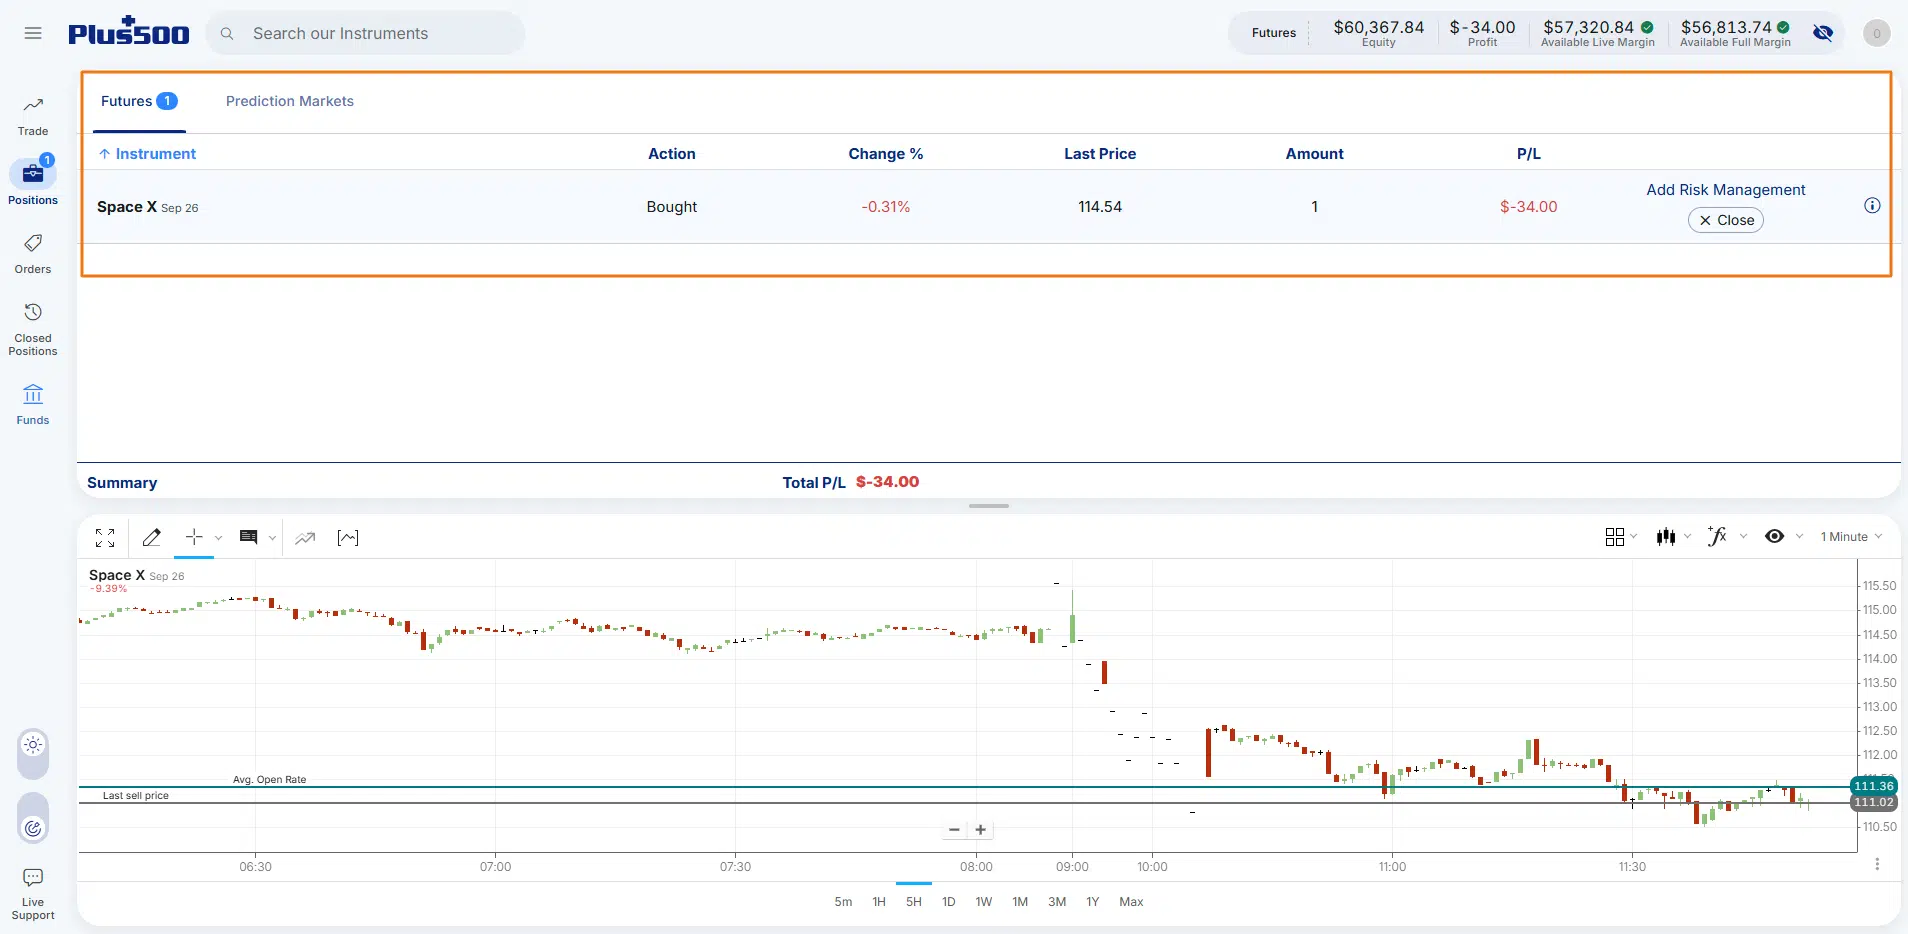Switch to the Futures tab
This screenshot has height=934, width=1908.
coord(139,101)
